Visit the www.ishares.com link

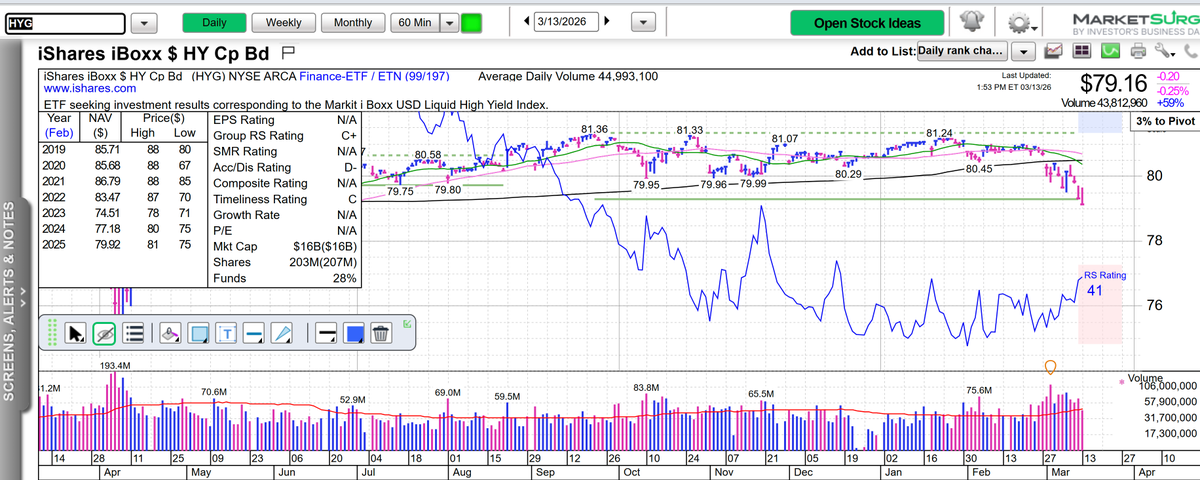pos(90,89)
